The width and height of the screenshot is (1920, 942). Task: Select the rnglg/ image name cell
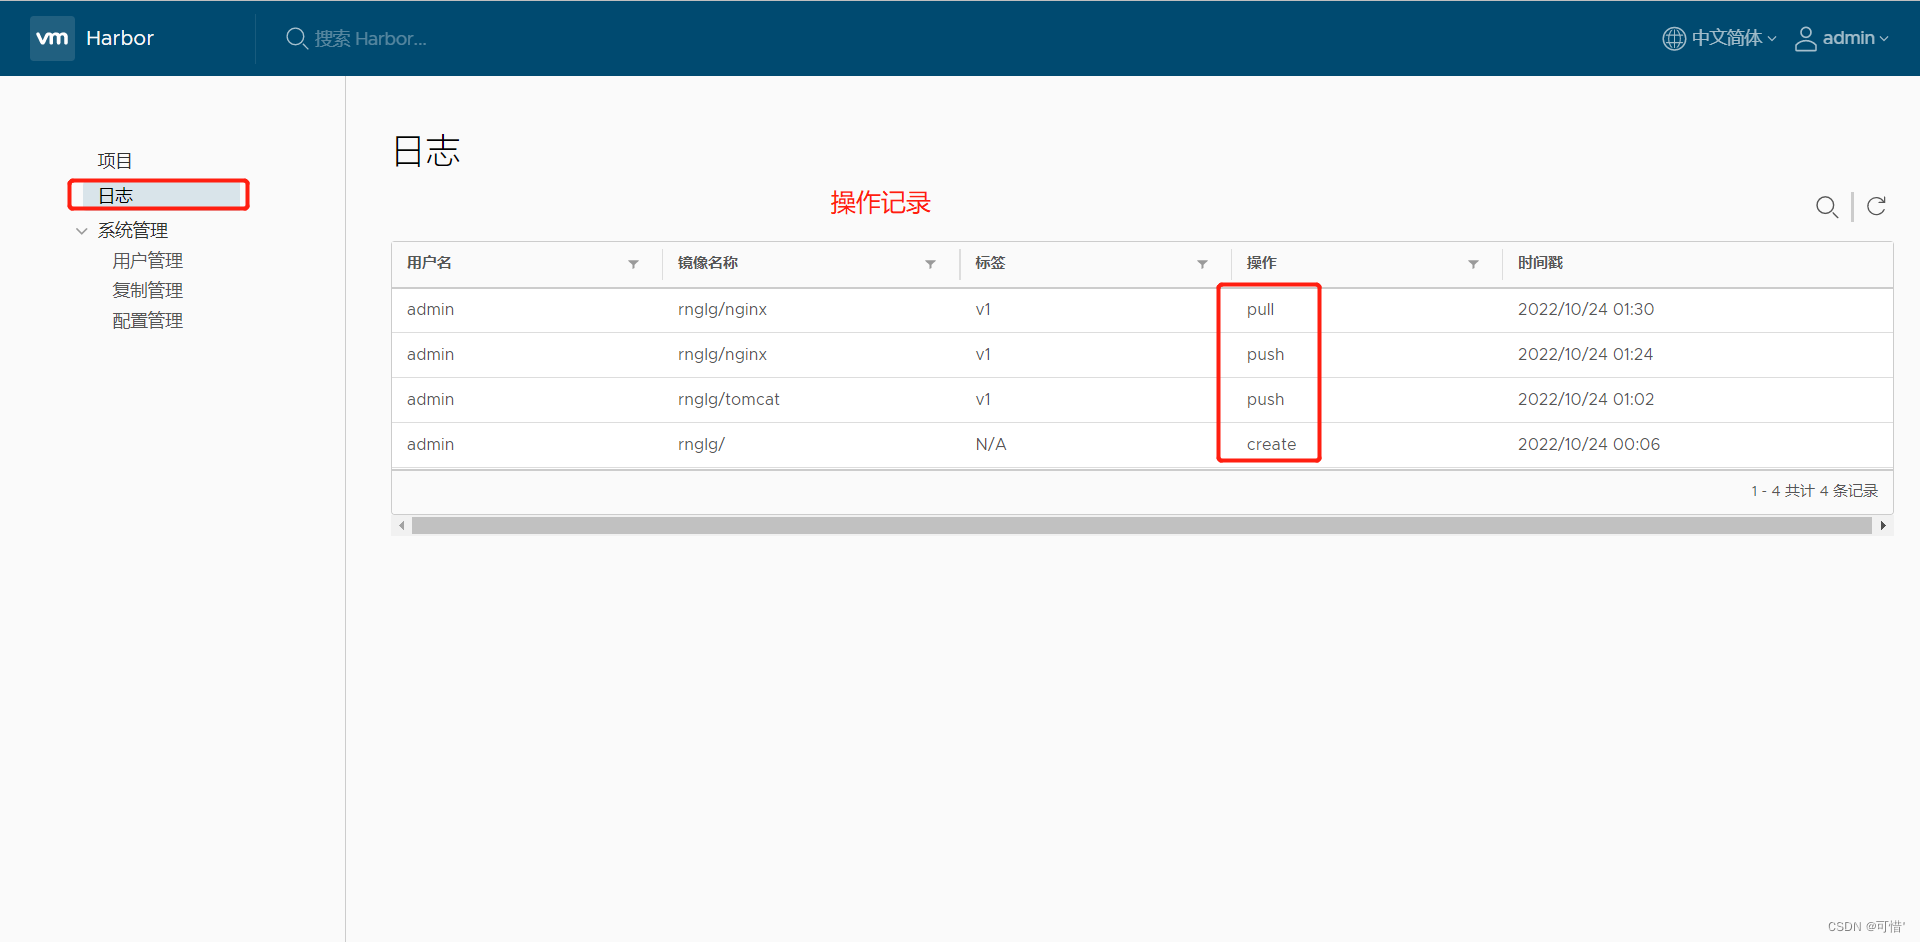701,445
